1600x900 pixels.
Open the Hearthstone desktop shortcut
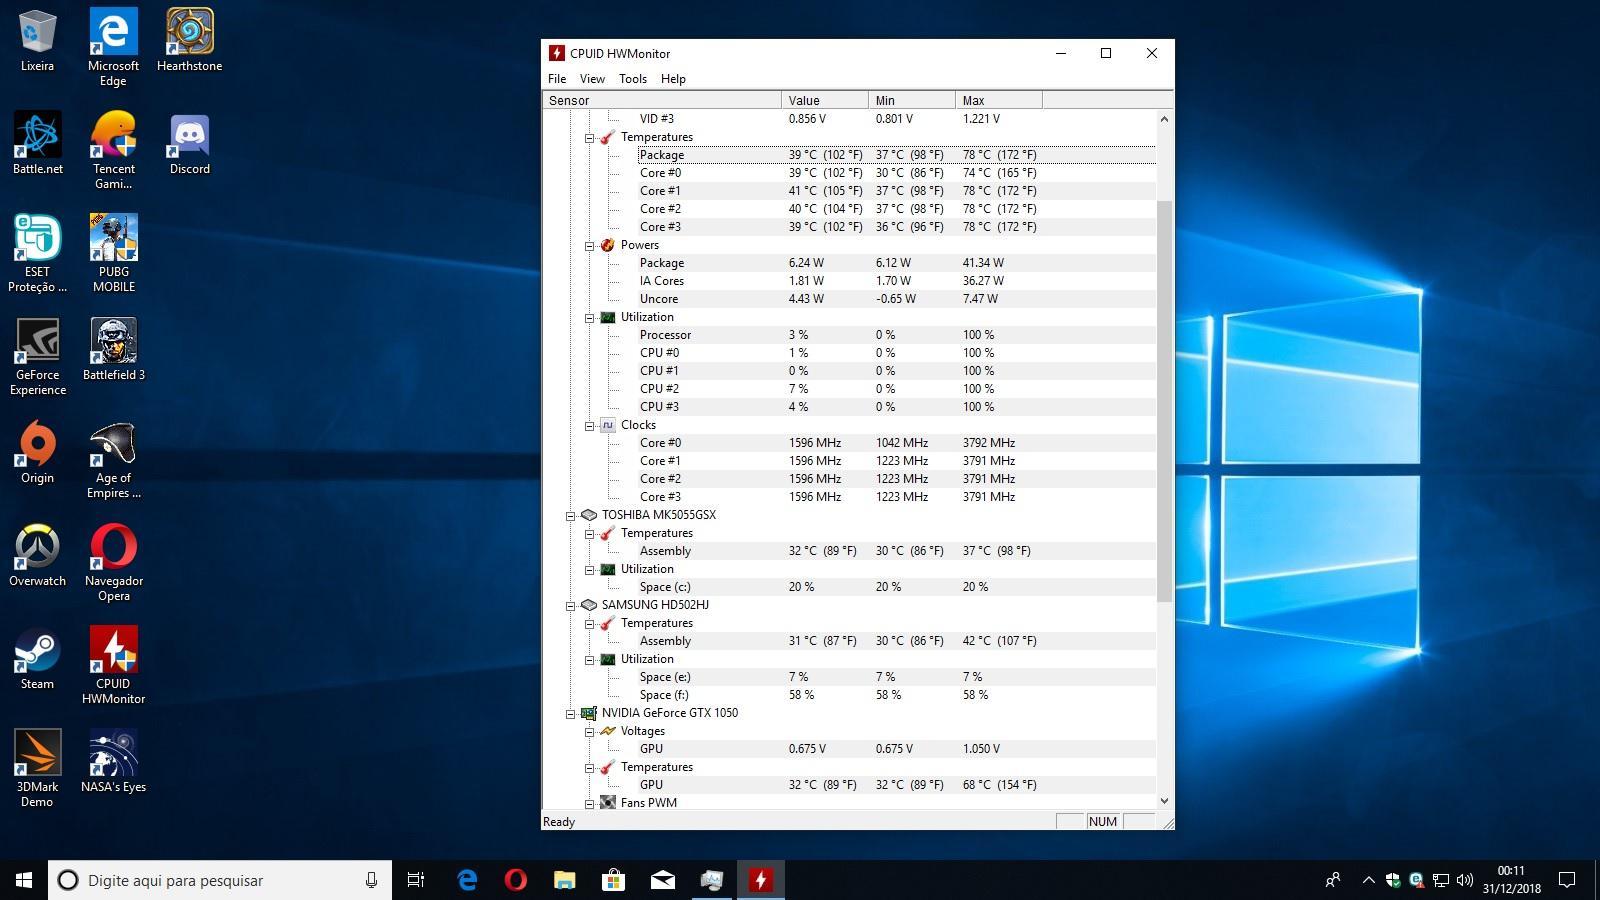(189, 40)
